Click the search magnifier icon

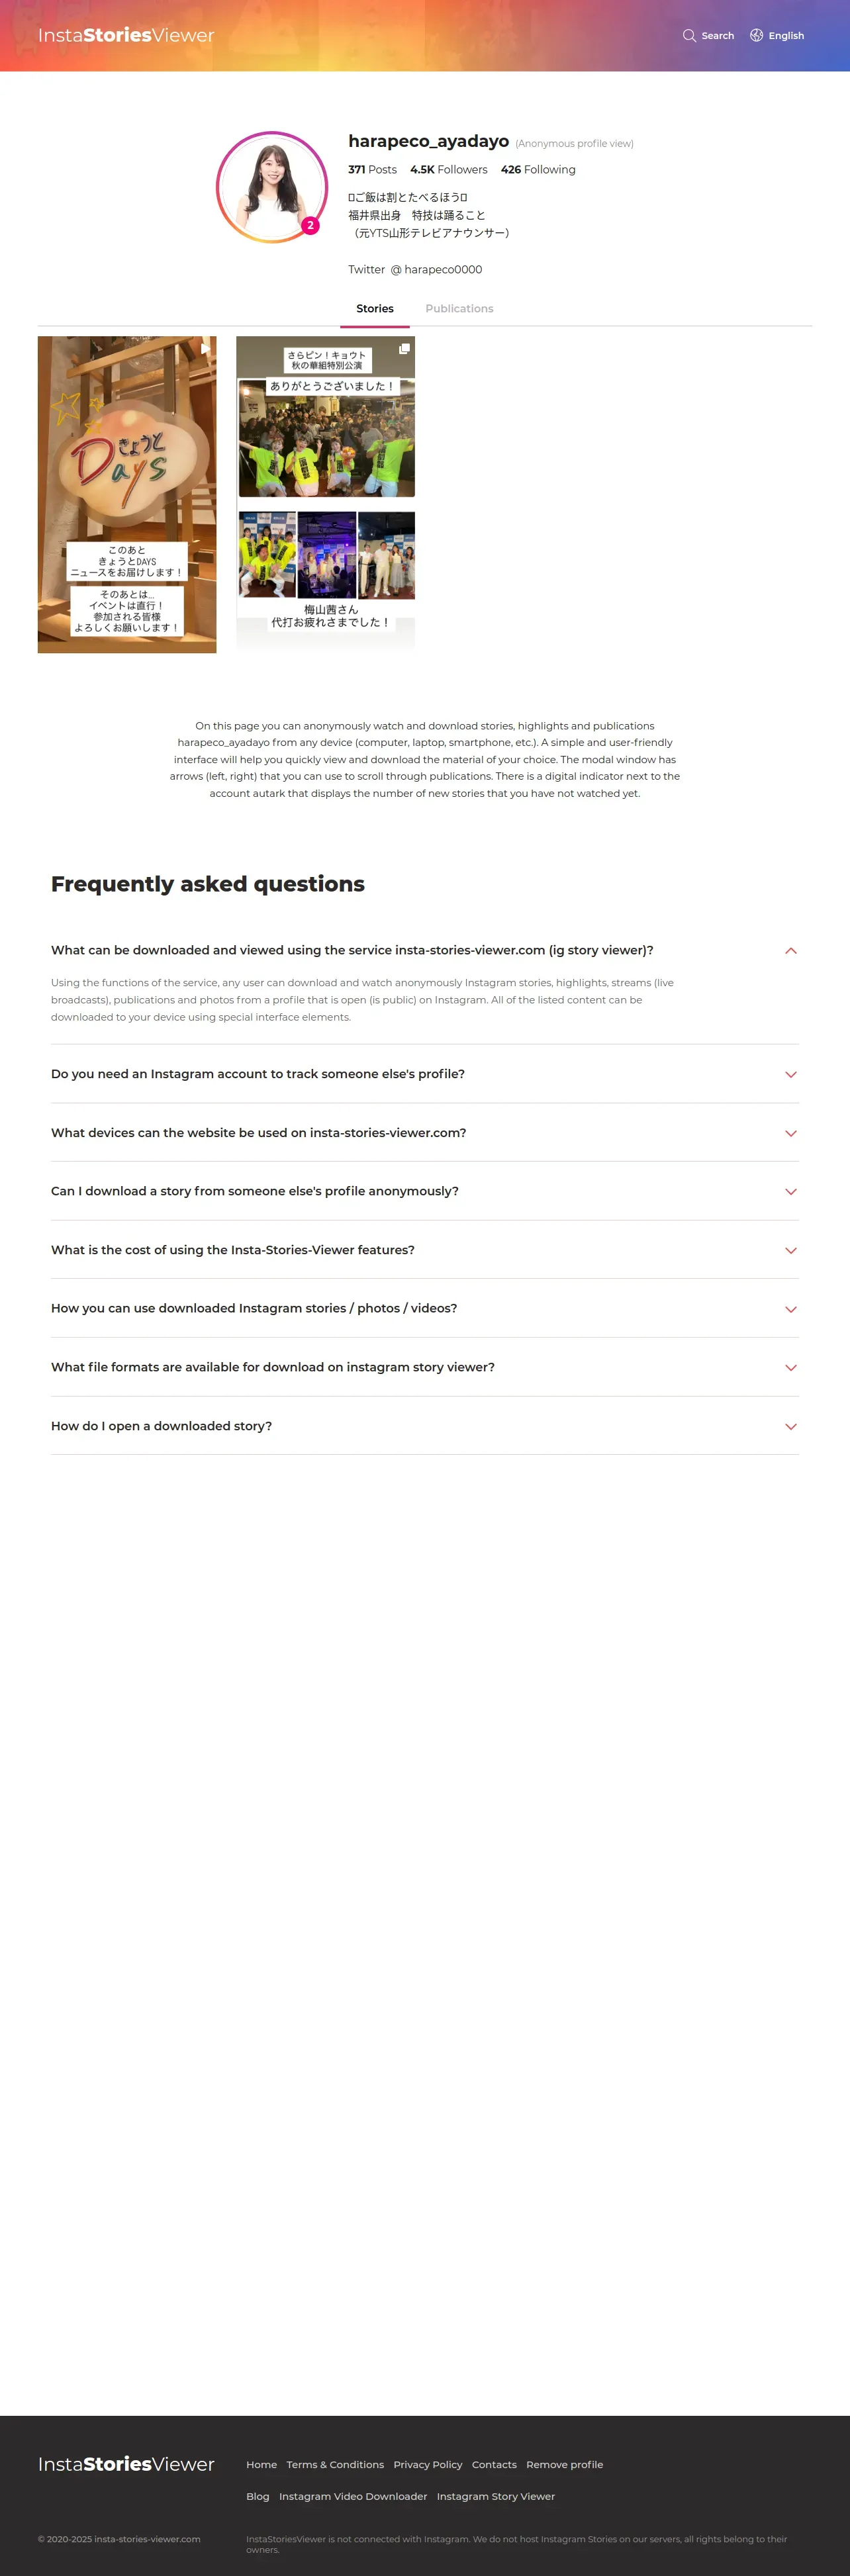(689, 36)
